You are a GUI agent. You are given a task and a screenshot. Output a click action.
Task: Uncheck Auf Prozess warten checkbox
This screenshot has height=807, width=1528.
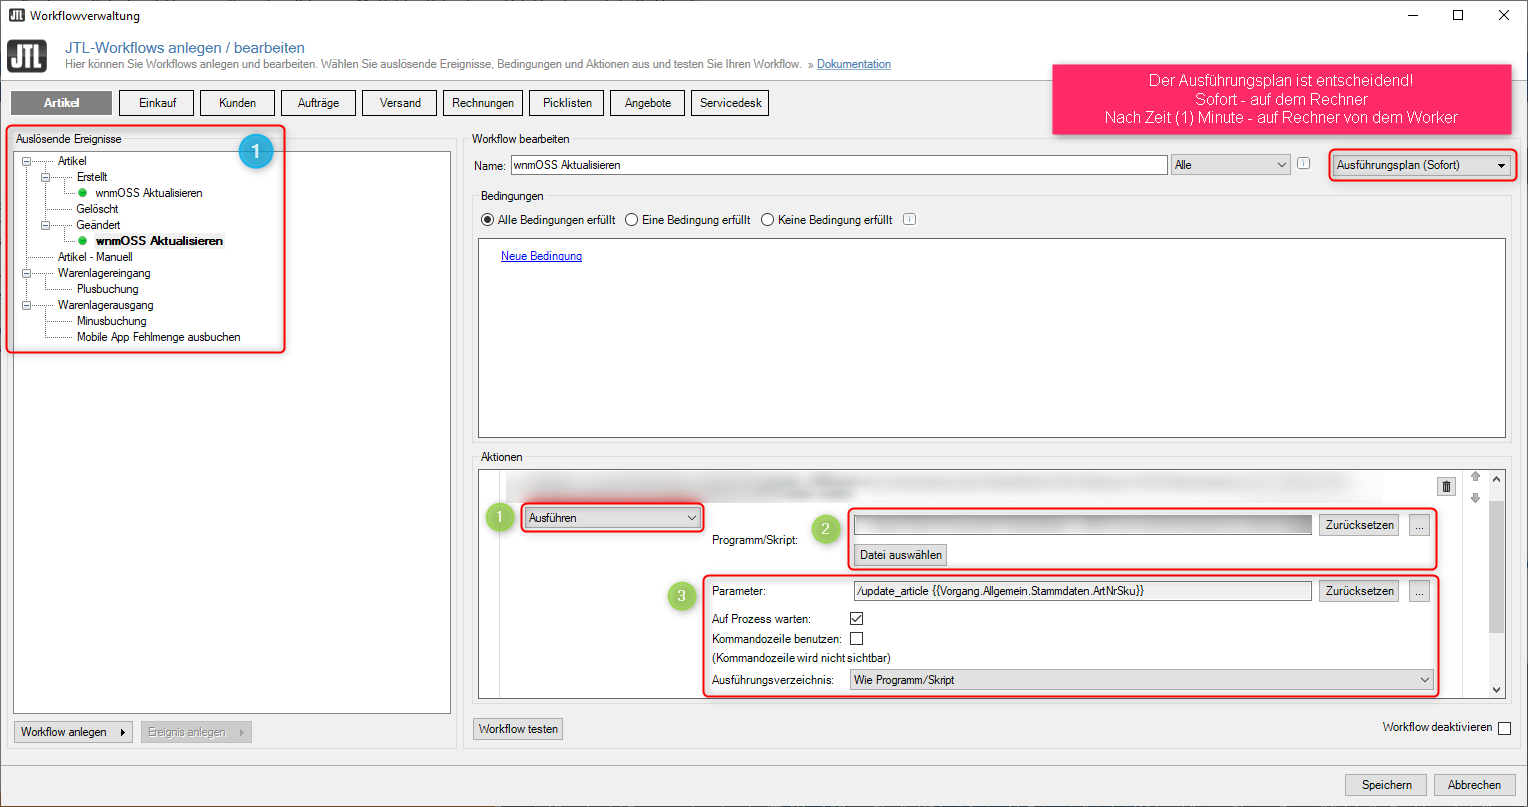coord(856,619)
